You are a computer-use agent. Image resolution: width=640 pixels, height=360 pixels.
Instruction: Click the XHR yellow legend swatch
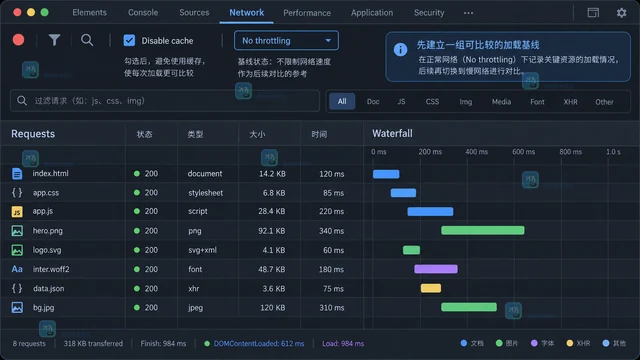point(570,343)
